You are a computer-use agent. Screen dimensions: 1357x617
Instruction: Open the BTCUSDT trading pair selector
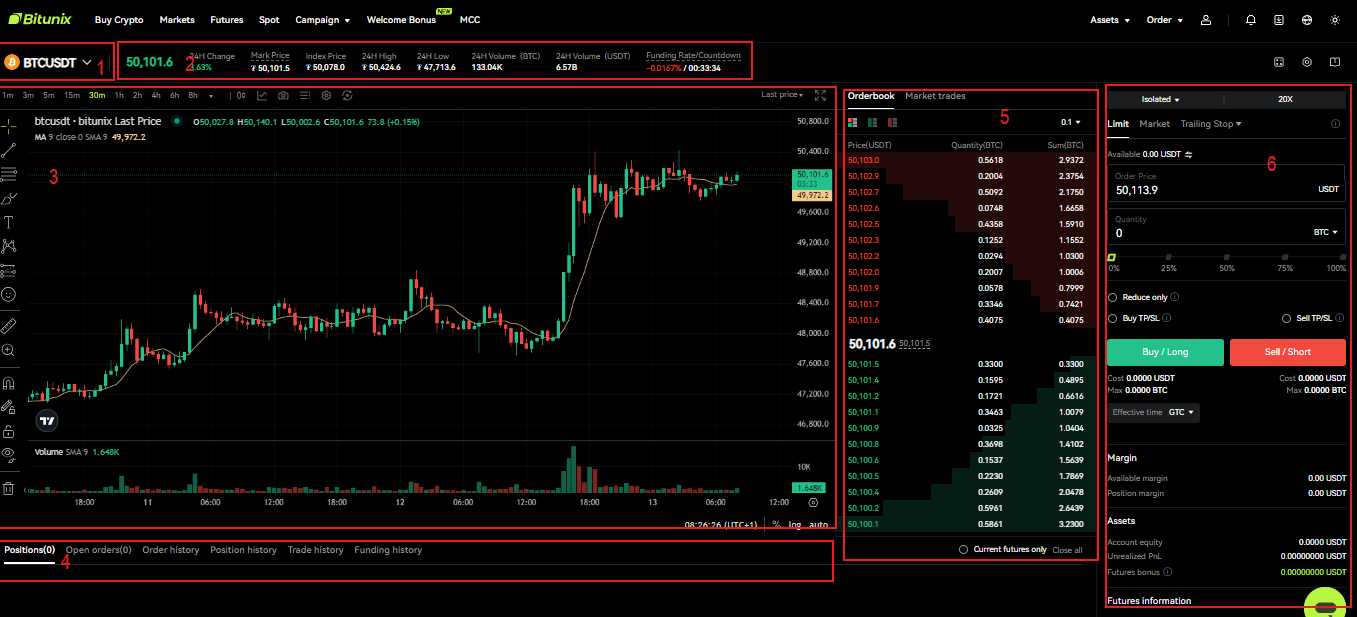[49, 62]
